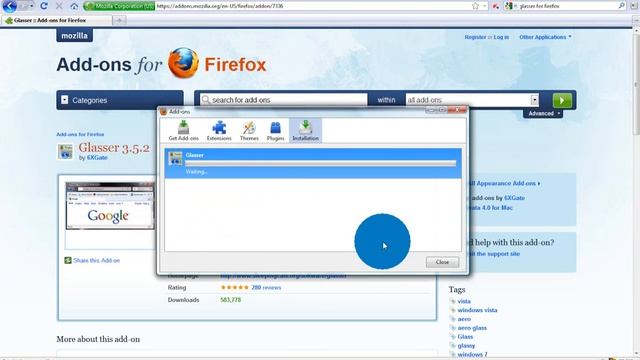
Task: Switch to Themes in the Add-ons dialog
Action: pyautogui.click(x=249, y=131)
